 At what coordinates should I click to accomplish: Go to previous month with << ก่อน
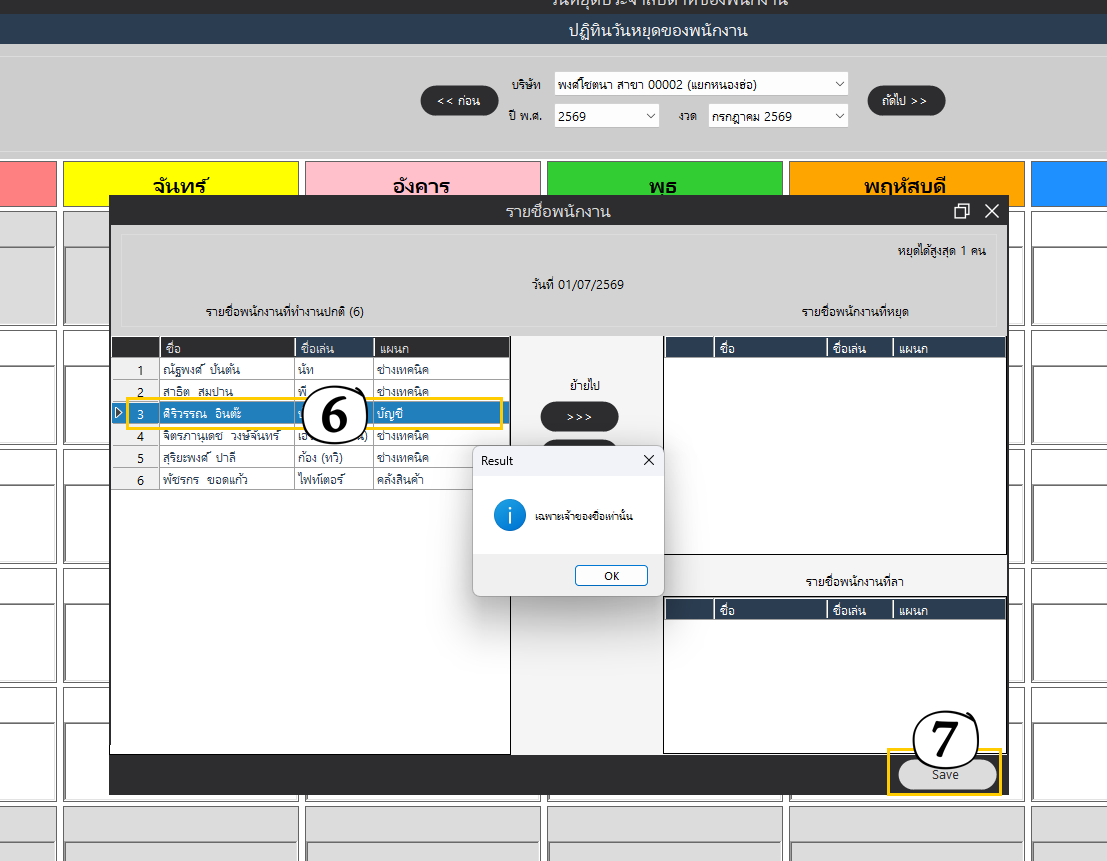pos(459,100)
